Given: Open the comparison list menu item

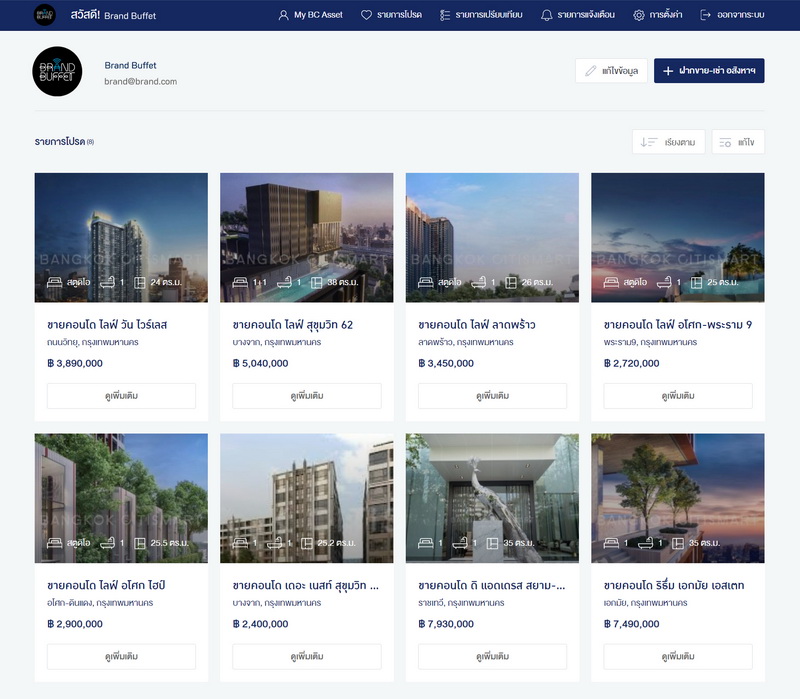Looking at the screenshot, I should tap(480, 15).
